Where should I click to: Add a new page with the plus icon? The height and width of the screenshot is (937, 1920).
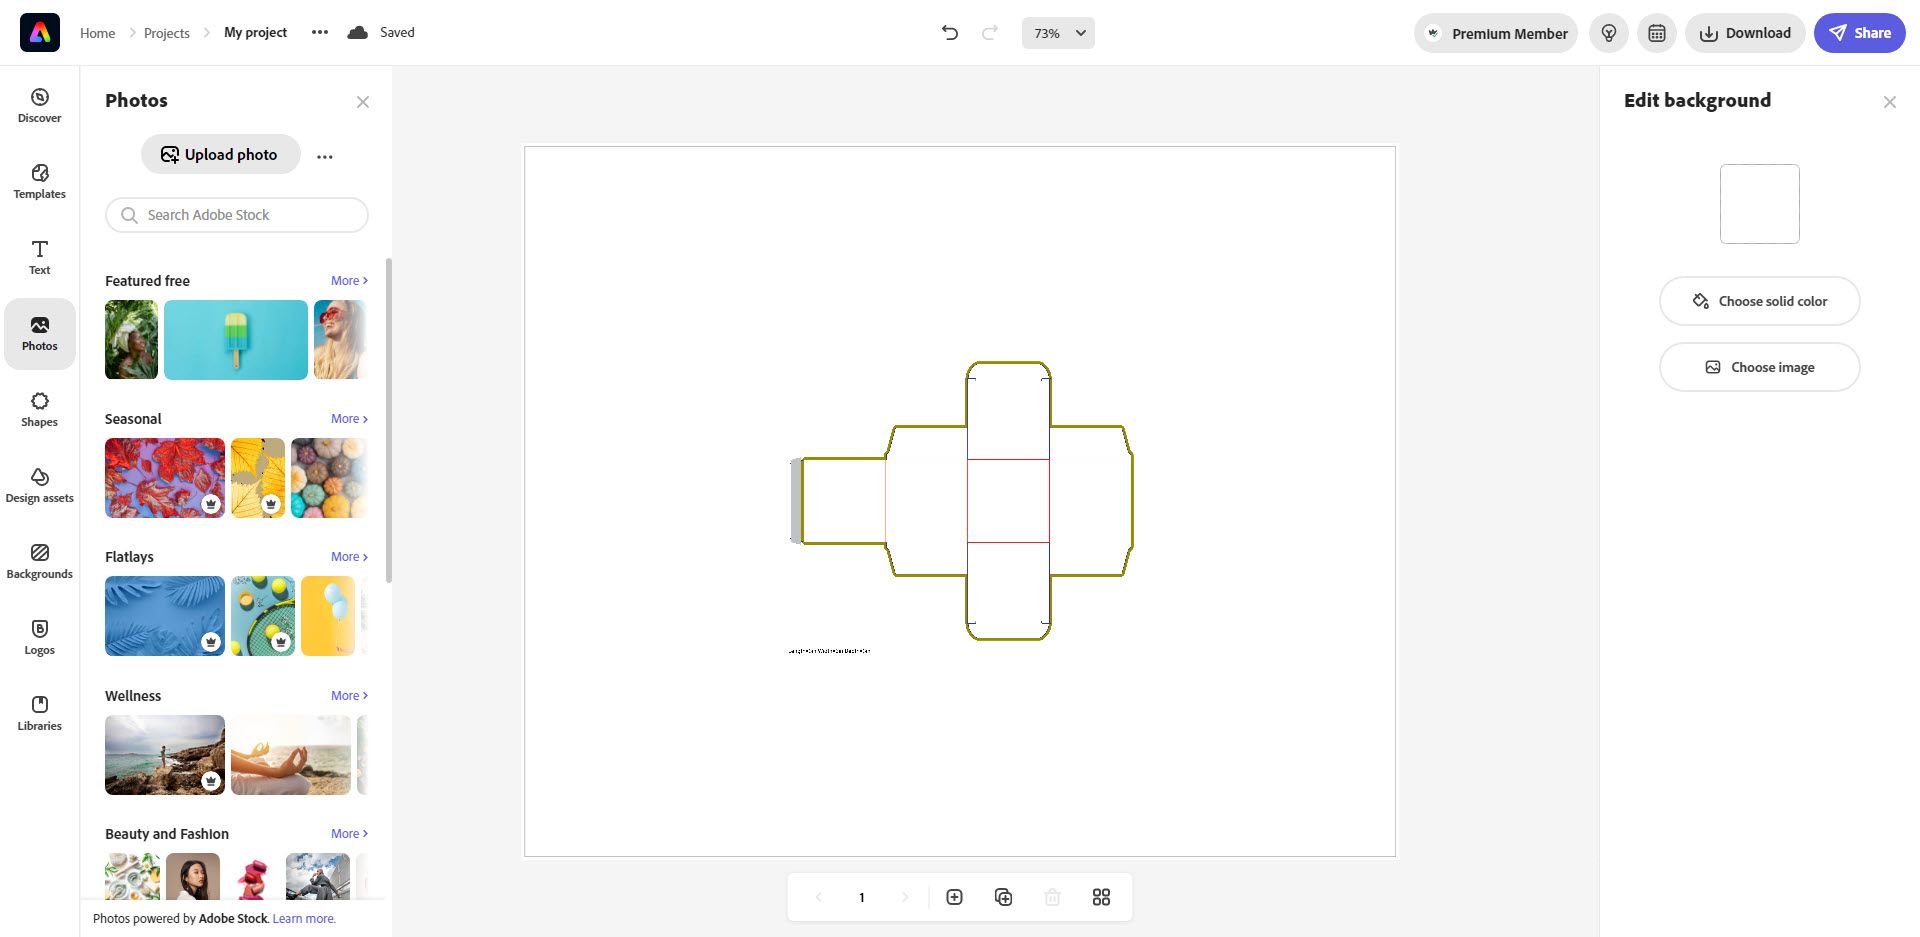pyautogui.click(x=954, y=897)
